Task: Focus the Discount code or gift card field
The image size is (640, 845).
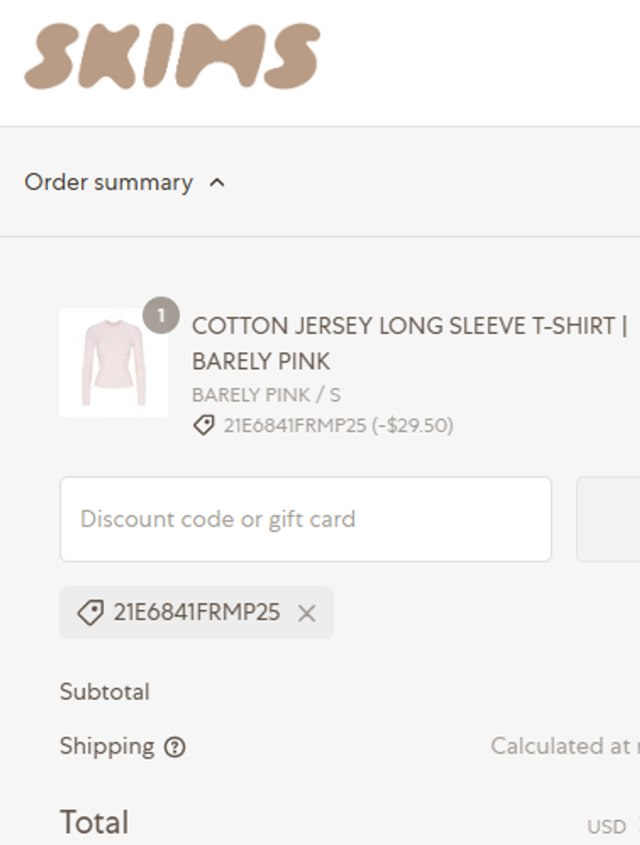Action: (x=305, y=519)
